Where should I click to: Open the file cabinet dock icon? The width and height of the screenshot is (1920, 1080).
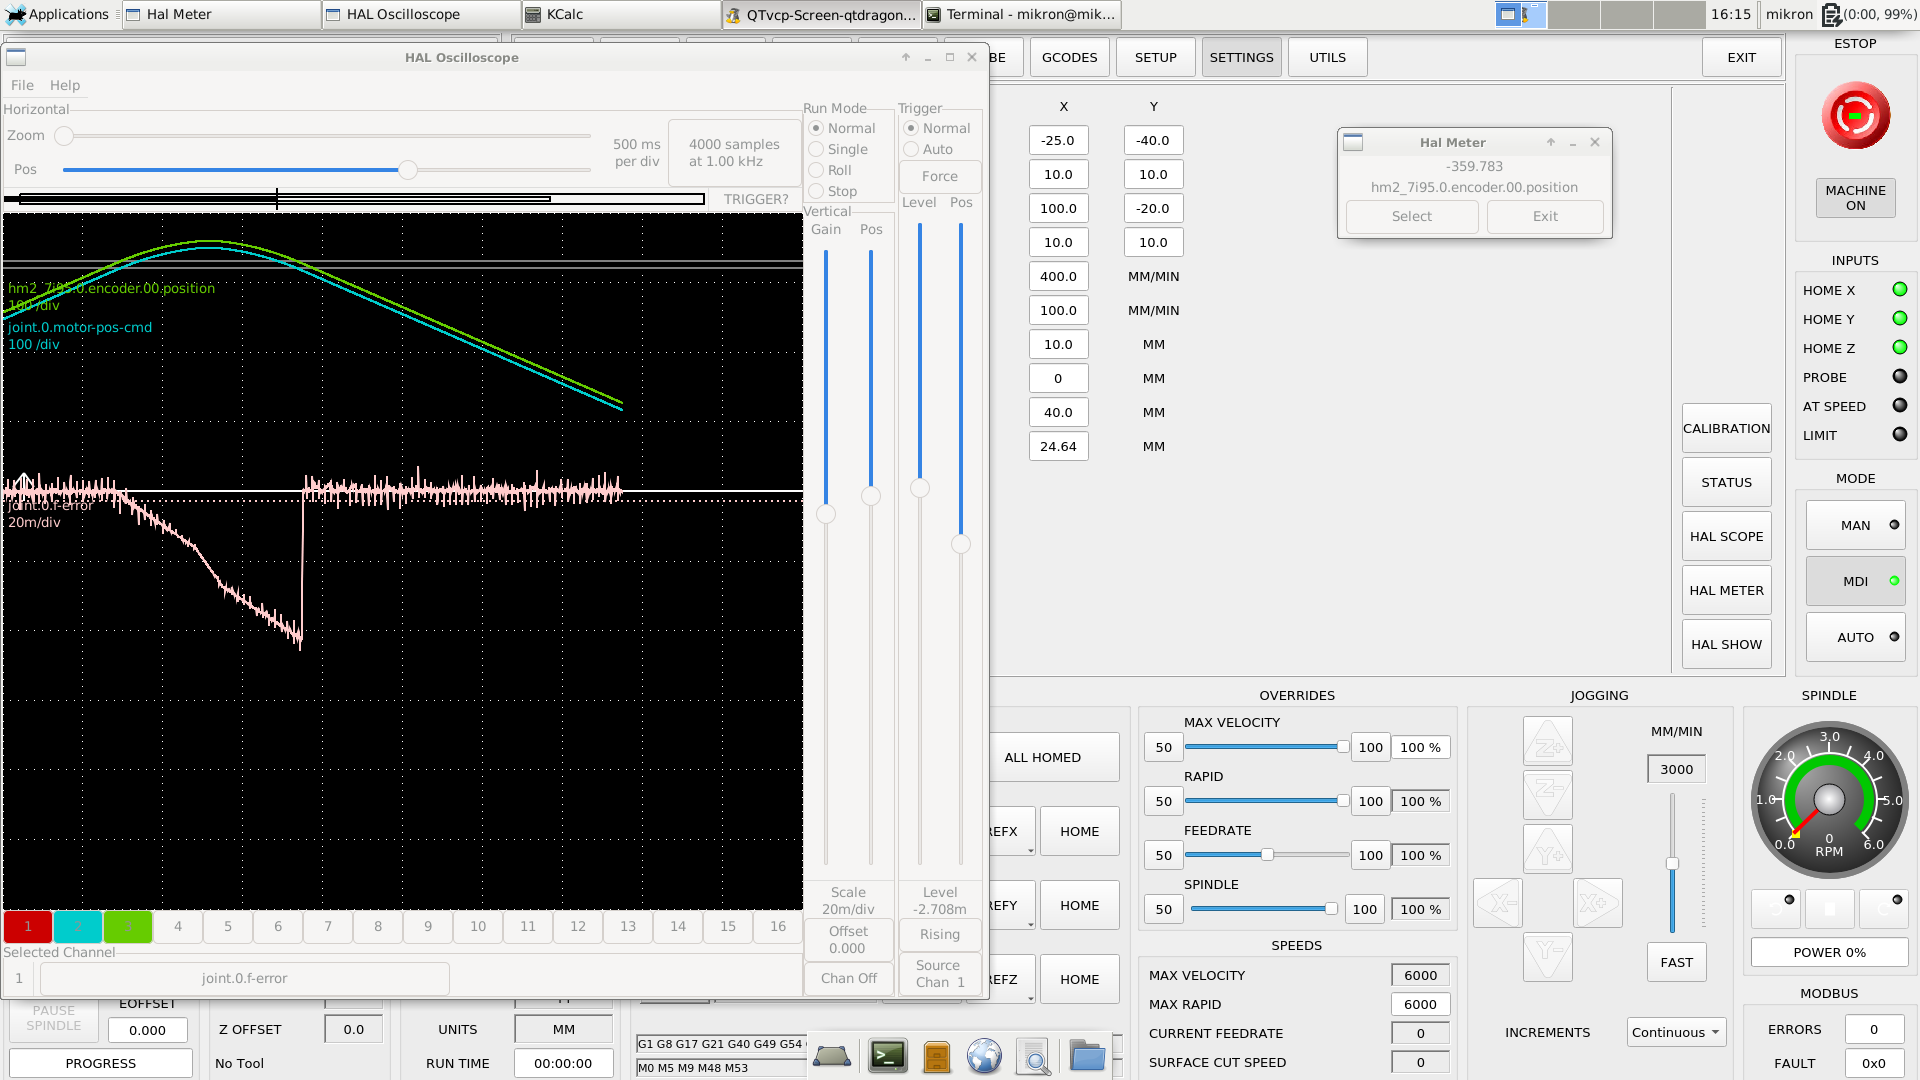point(937,1056)
